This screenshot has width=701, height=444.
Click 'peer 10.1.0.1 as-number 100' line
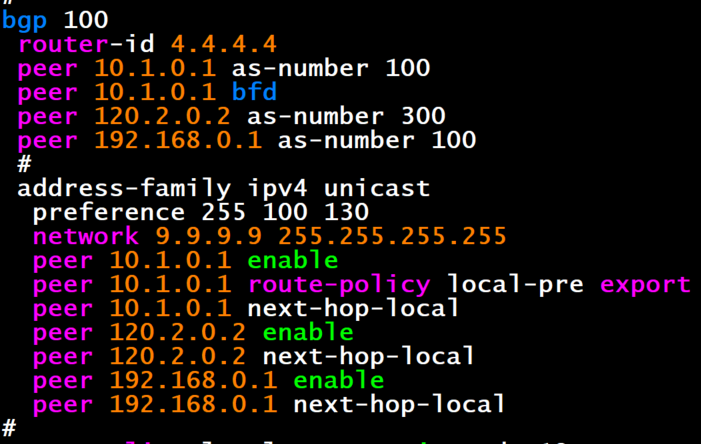coord(224,68)
